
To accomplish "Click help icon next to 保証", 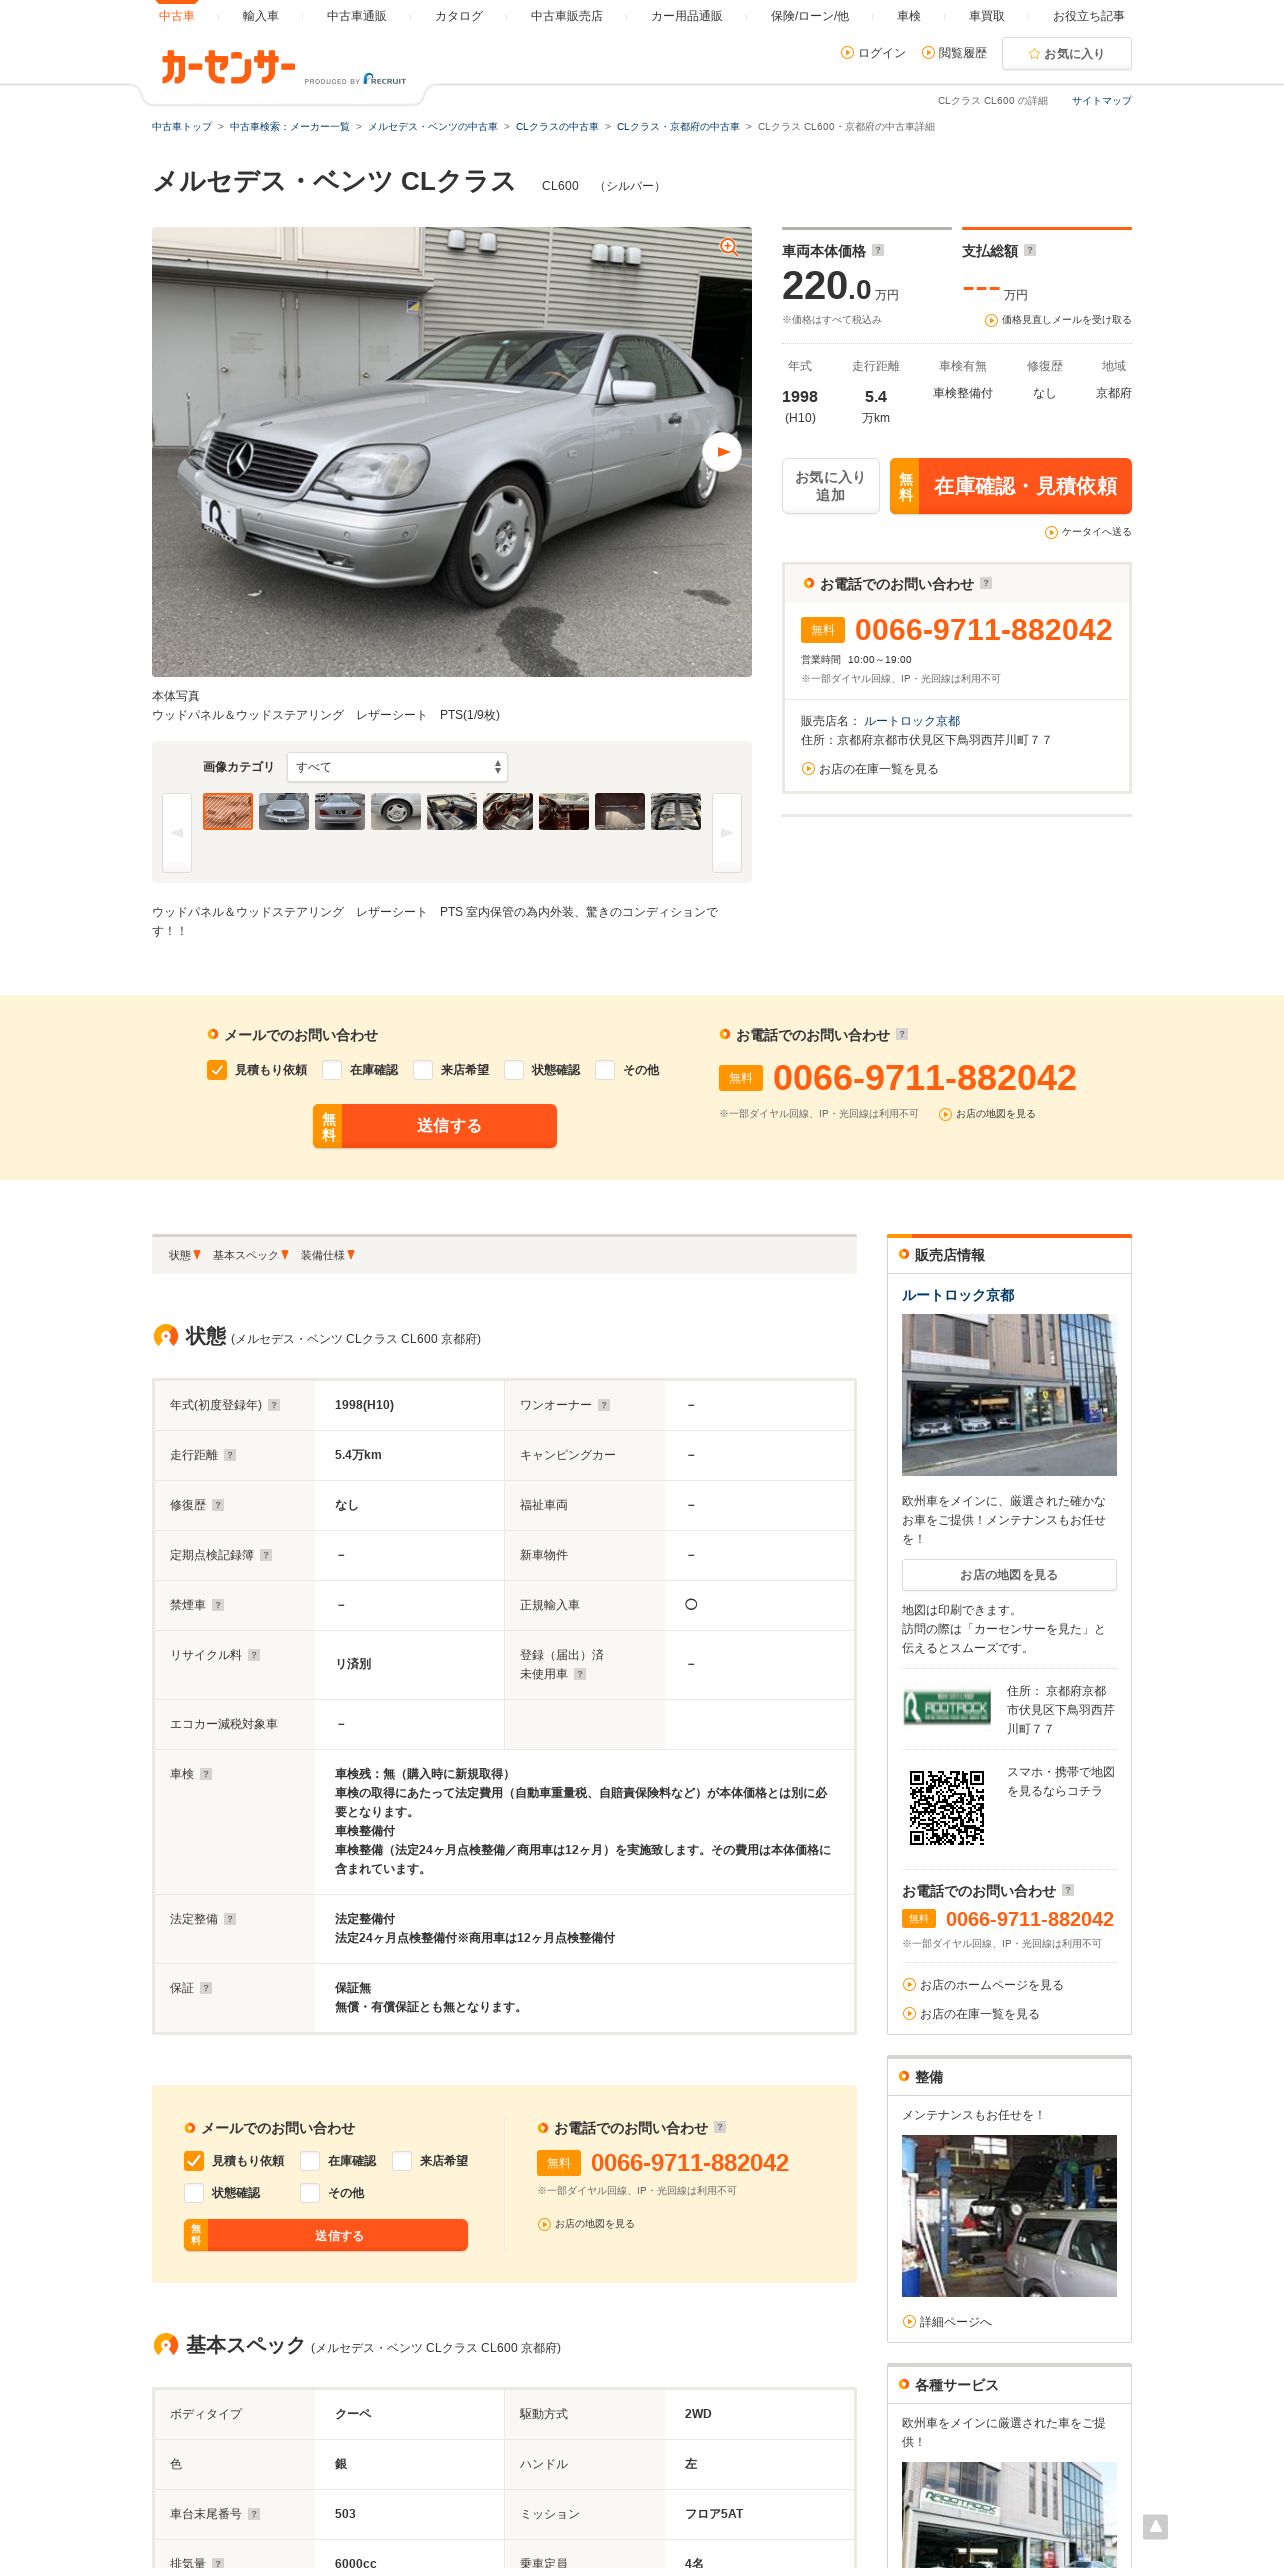I will coord(206,1988).
